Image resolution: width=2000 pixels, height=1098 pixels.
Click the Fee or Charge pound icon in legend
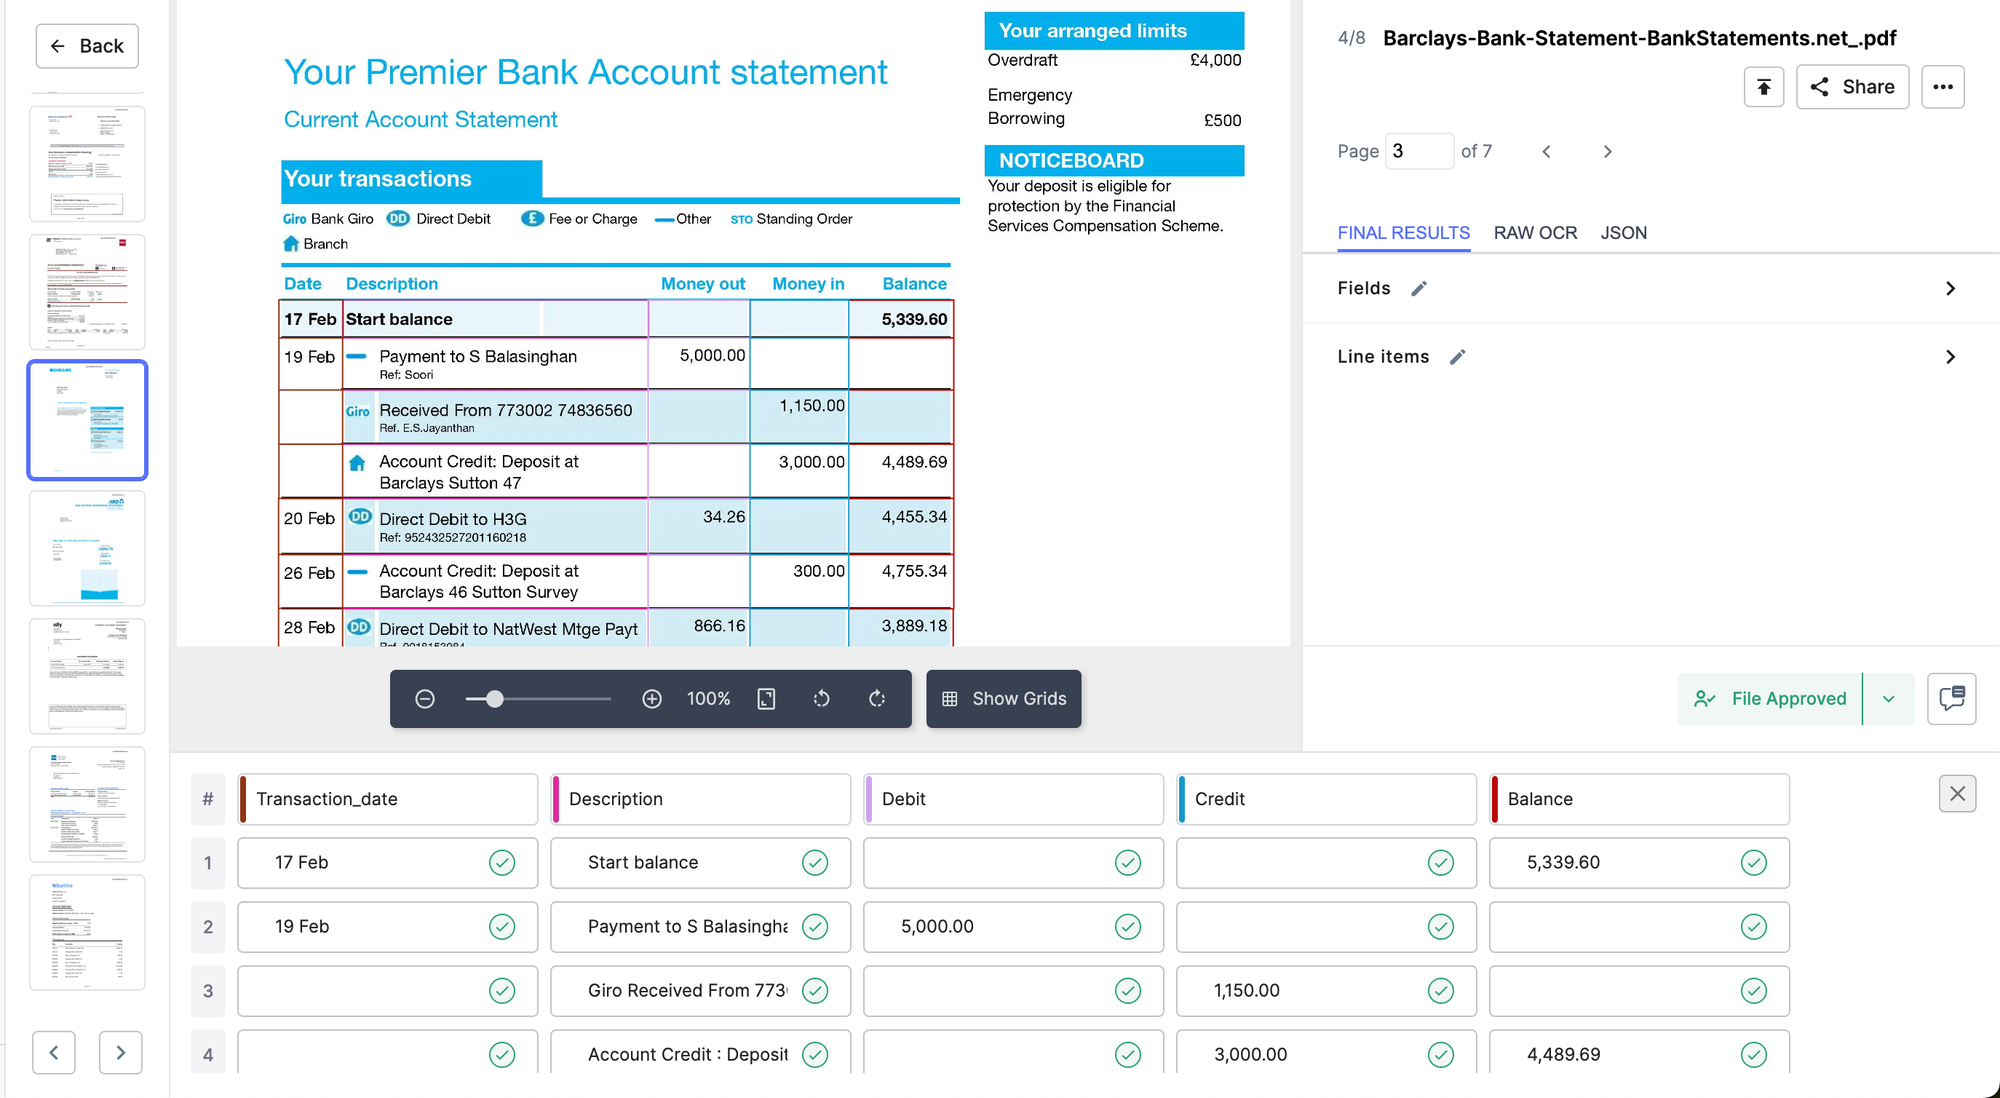pos(532,218)
